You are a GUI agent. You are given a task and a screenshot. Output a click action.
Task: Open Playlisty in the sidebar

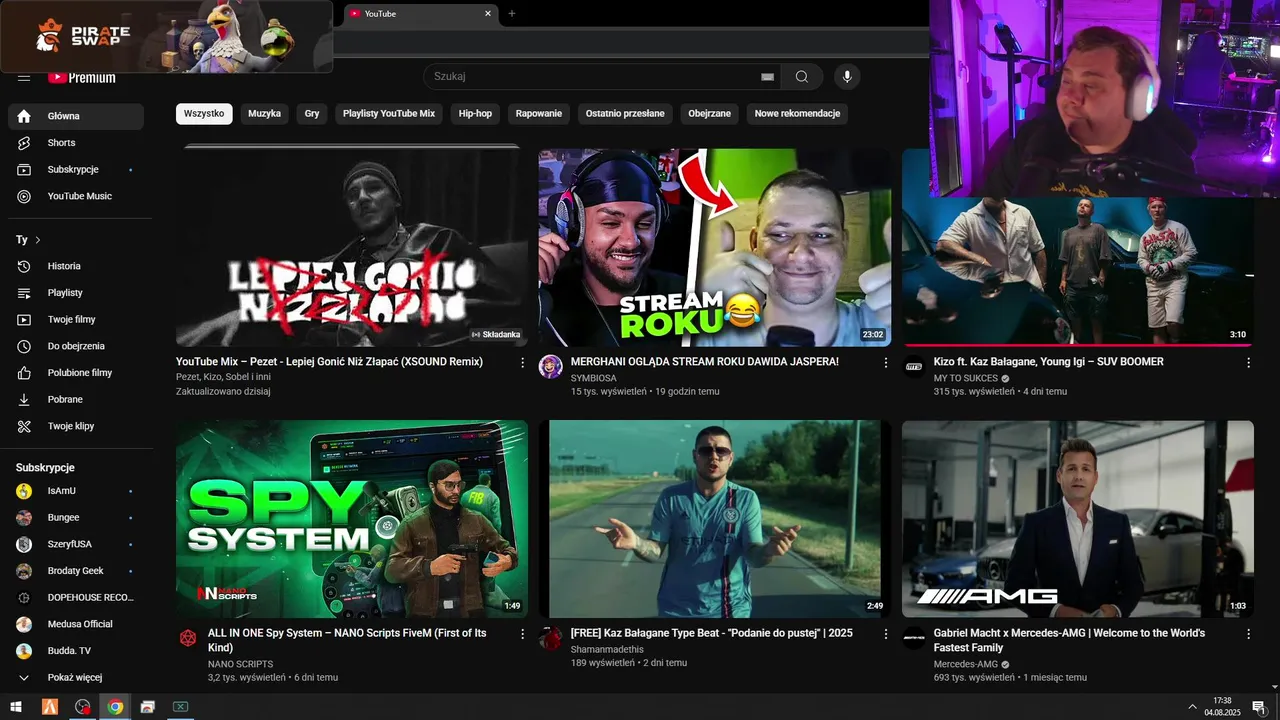(76, 293)
